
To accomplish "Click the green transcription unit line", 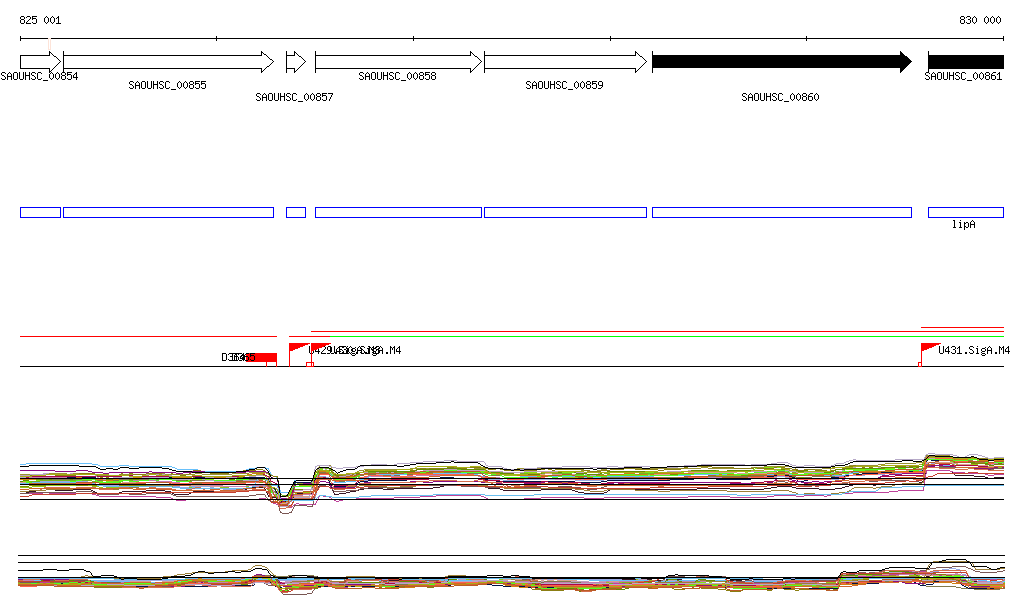I will click(650, 336).
